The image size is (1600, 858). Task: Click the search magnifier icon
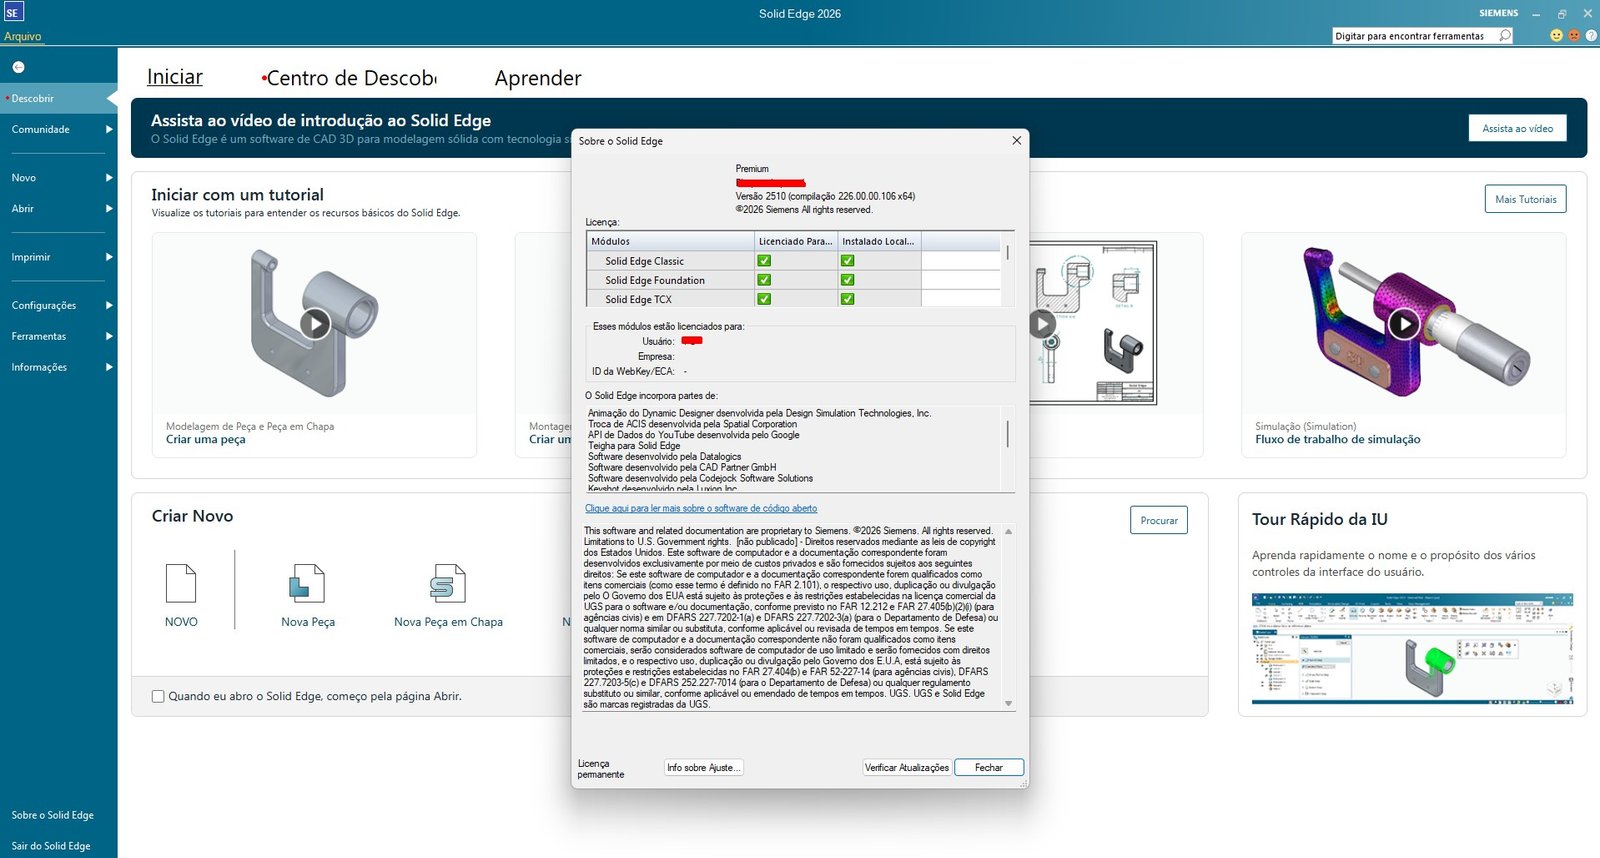pos(1504,35)
